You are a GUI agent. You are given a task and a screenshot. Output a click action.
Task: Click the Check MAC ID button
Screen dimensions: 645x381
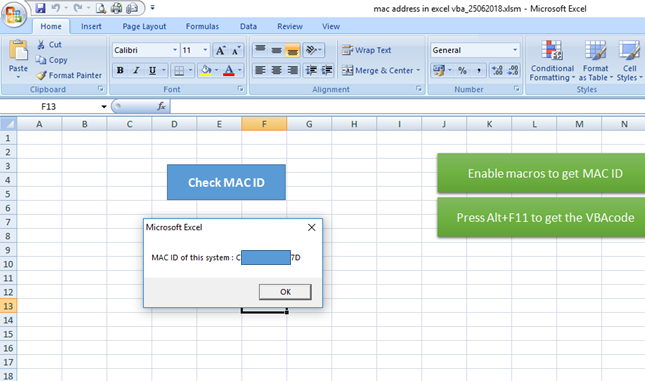click(226, 182)
